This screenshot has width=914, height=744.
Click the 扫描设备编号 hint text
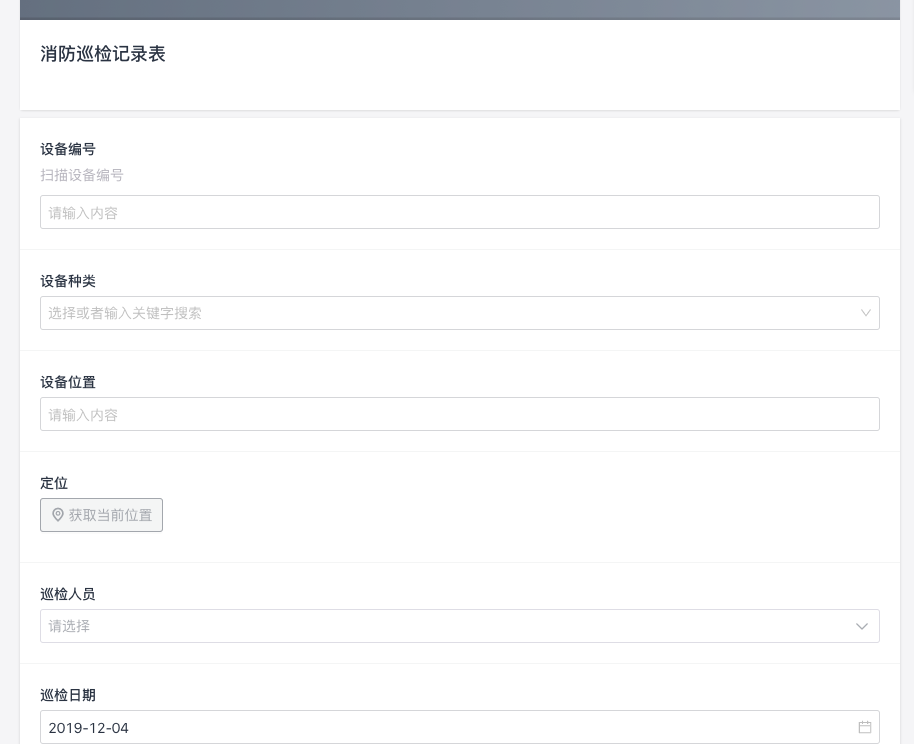click(x=82, y=175)
